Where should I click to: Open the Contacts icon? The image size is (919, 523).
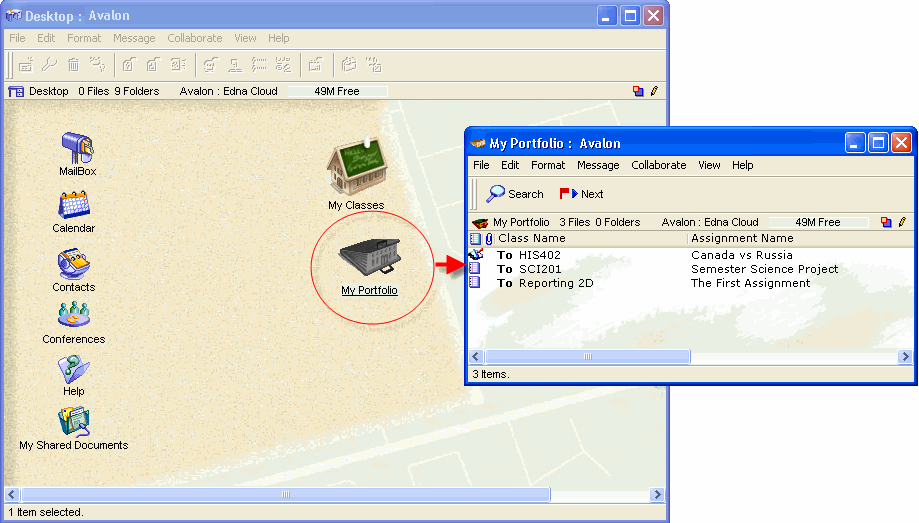74,264
